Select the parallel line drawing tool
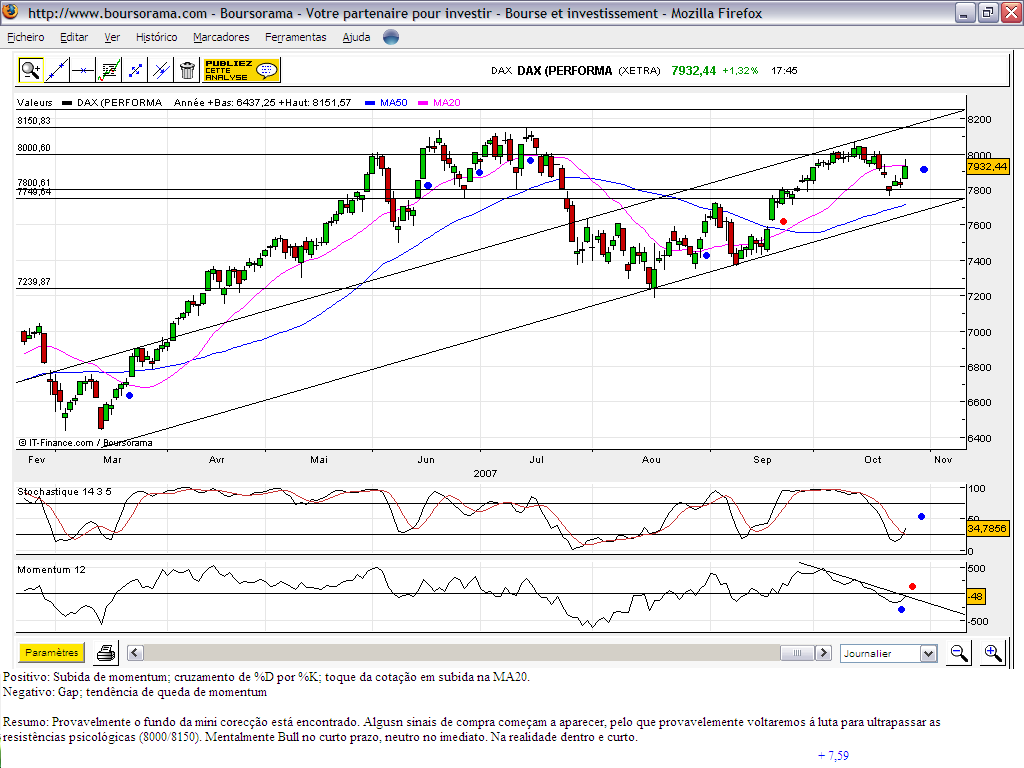The height and width of the screenshot is (768, 1024). coord(161,70)
